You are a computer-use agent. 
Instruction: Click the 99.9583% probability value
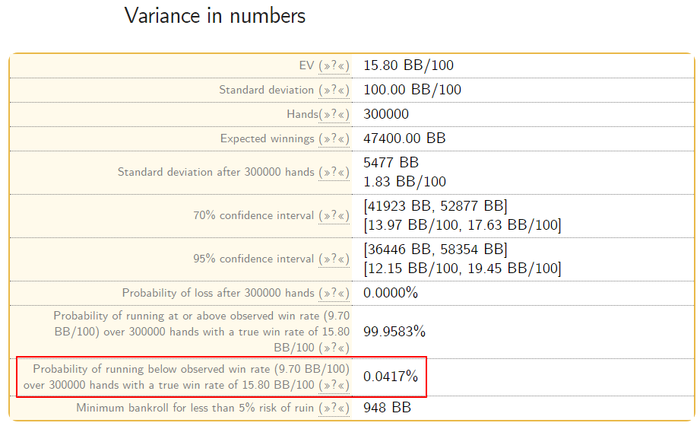pyautogui.click(x=394, y=331)
